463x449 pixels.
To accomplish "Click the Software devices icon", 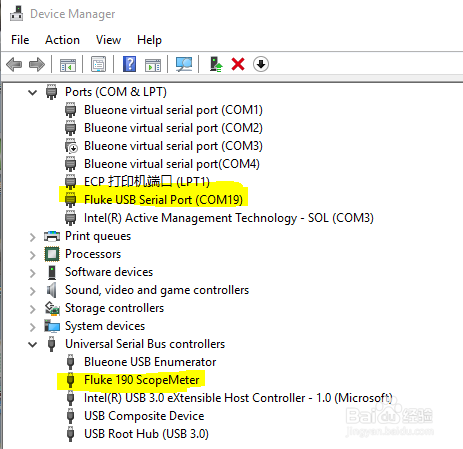I will (x=52, y=272).
